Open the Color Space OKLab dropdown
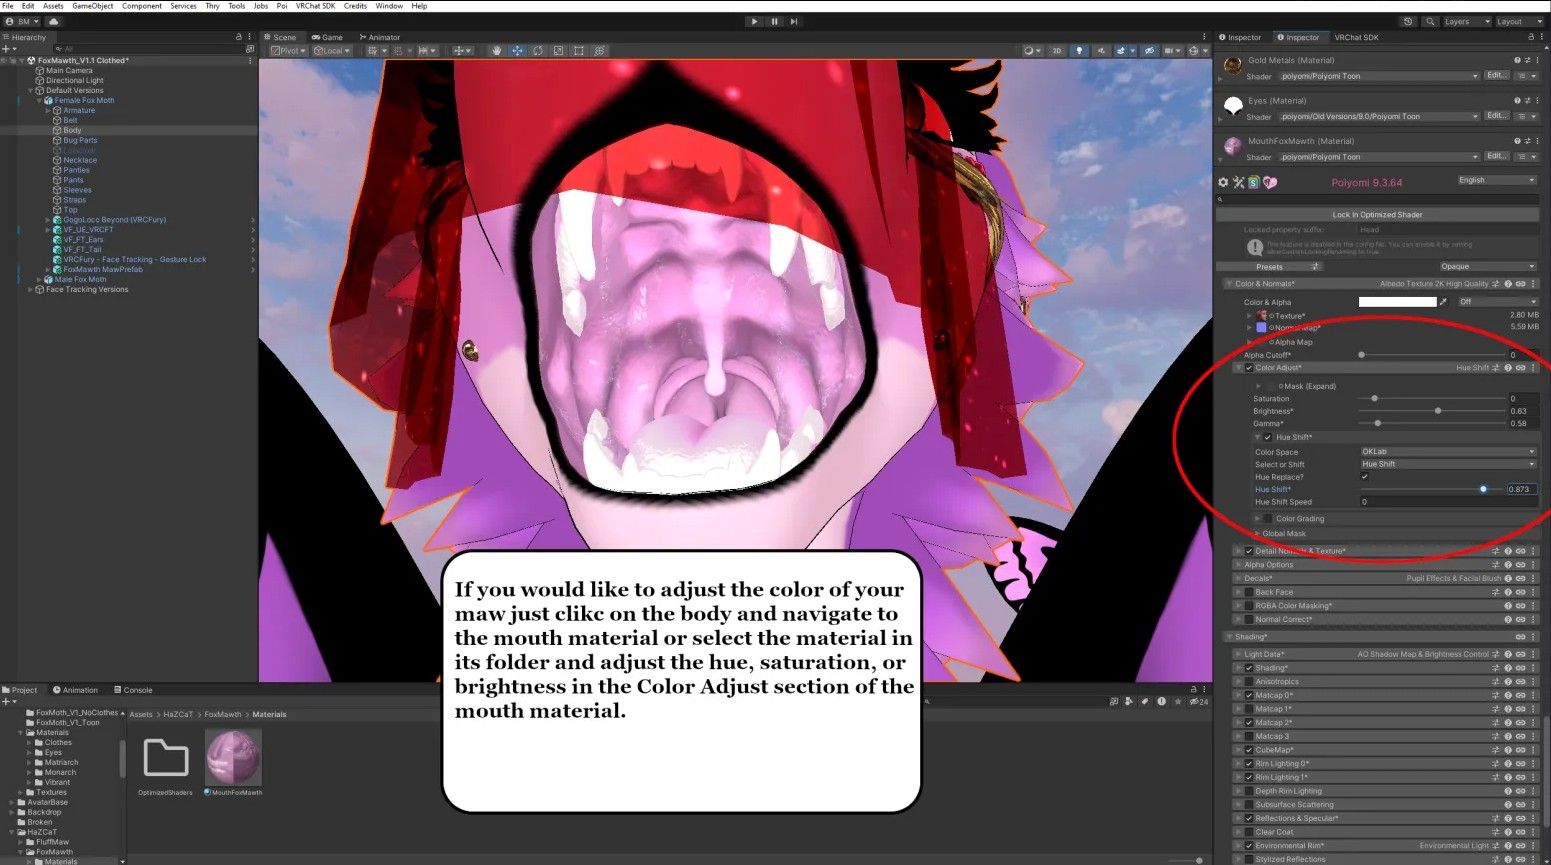The image size is (1551, 865). [1447, 452]
